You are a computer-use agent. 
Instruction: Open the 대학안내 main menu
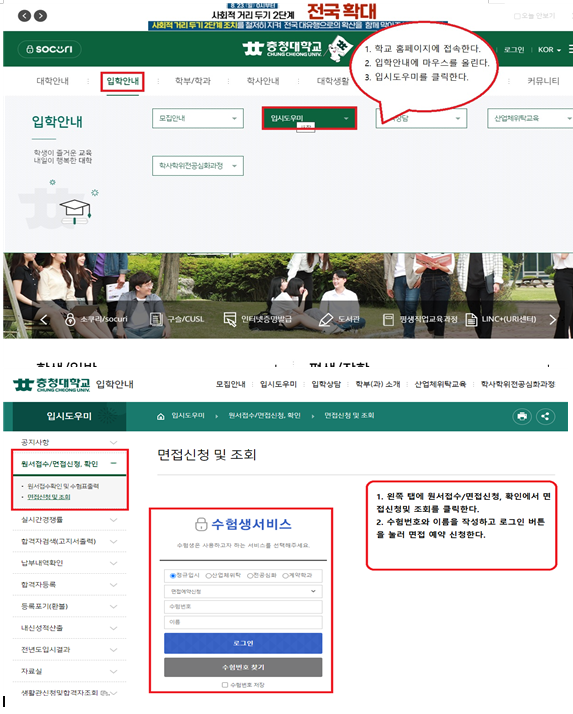[52, 81]
